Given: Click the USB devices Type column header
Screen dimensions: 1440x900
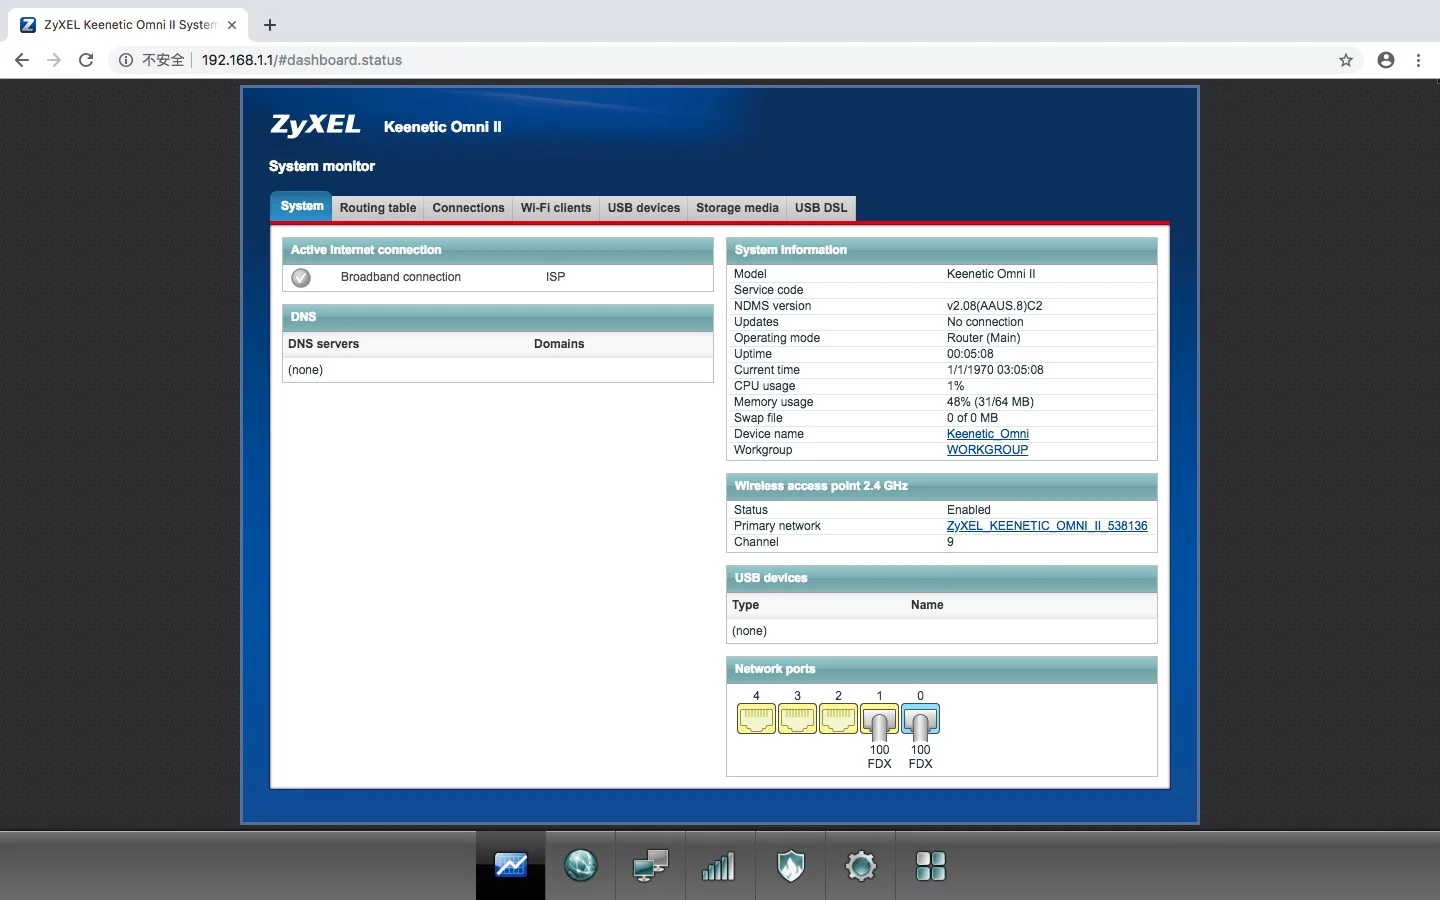Looking at the screenshot, I should 745,605.
